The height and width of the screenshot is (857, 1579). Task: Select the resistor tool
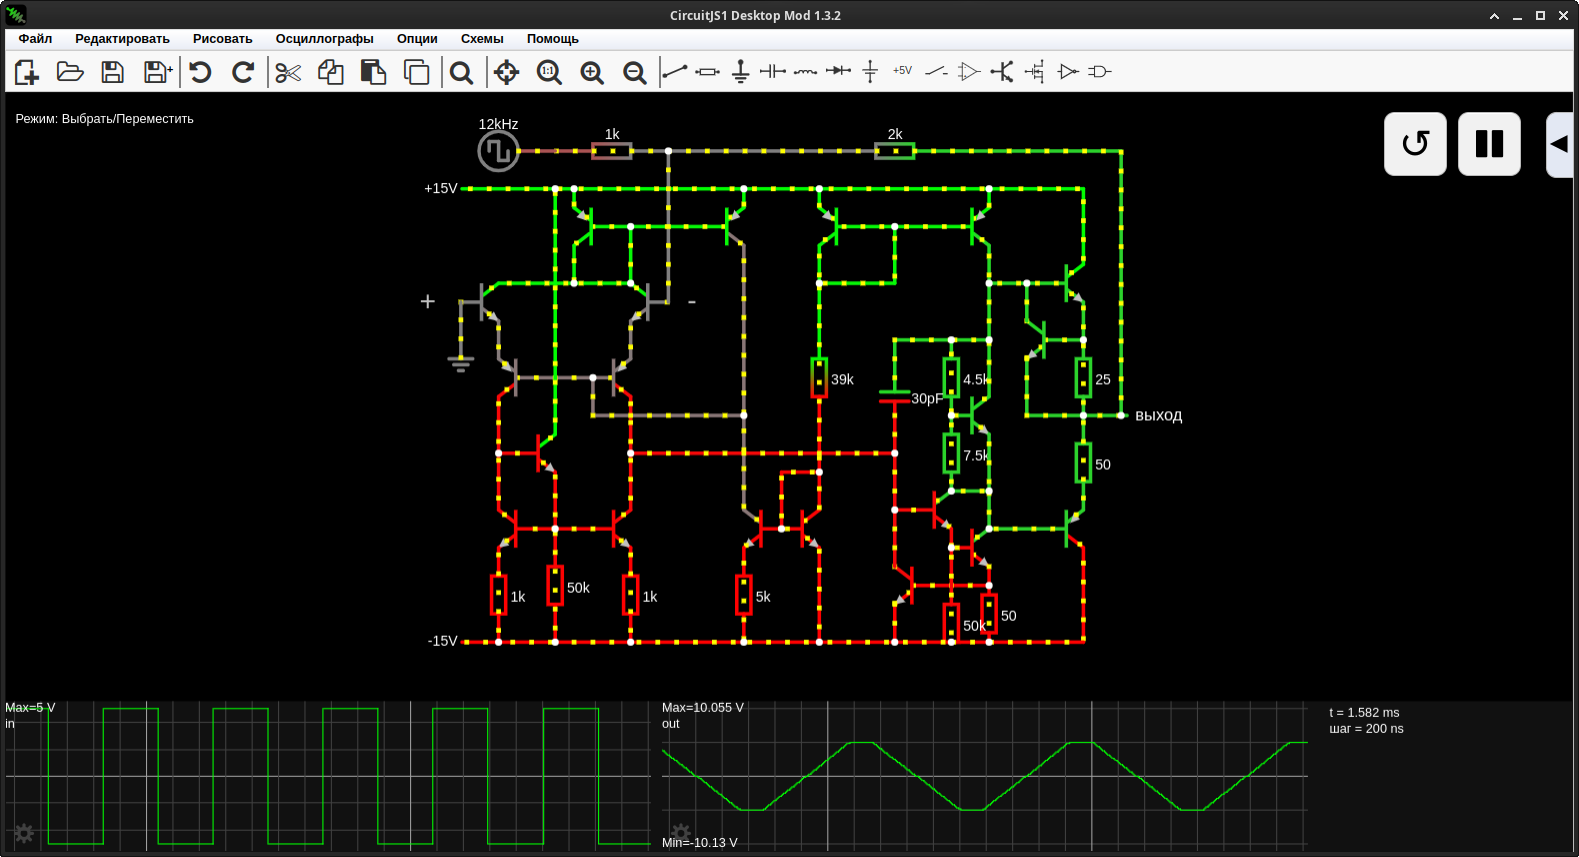click(x=708, y=71)
